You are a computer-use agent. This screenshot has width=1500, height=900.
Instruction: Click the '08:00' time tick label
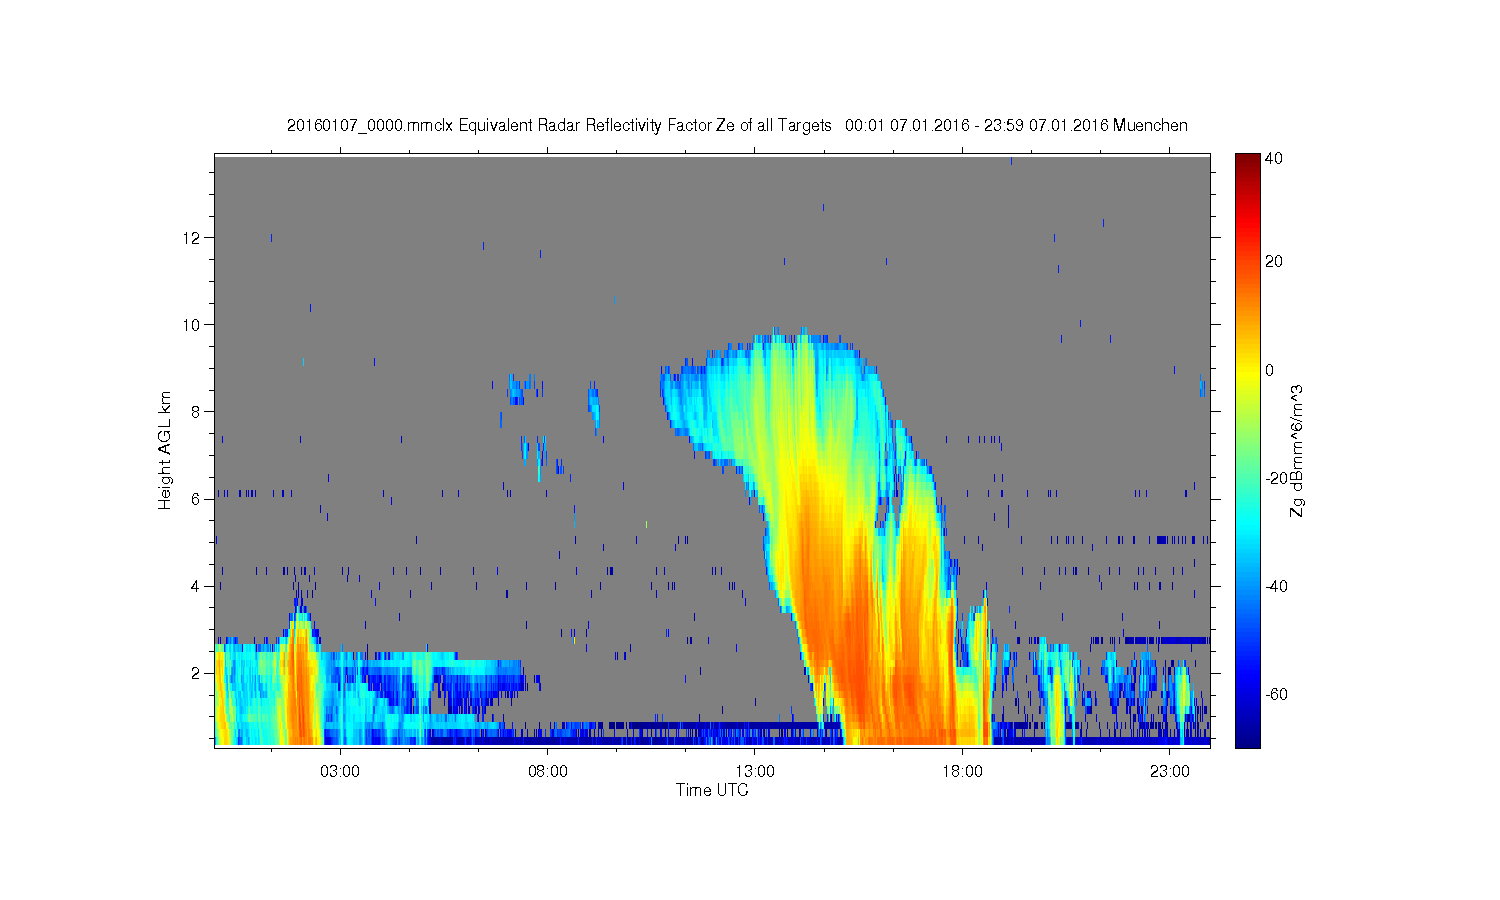[548, 772]
